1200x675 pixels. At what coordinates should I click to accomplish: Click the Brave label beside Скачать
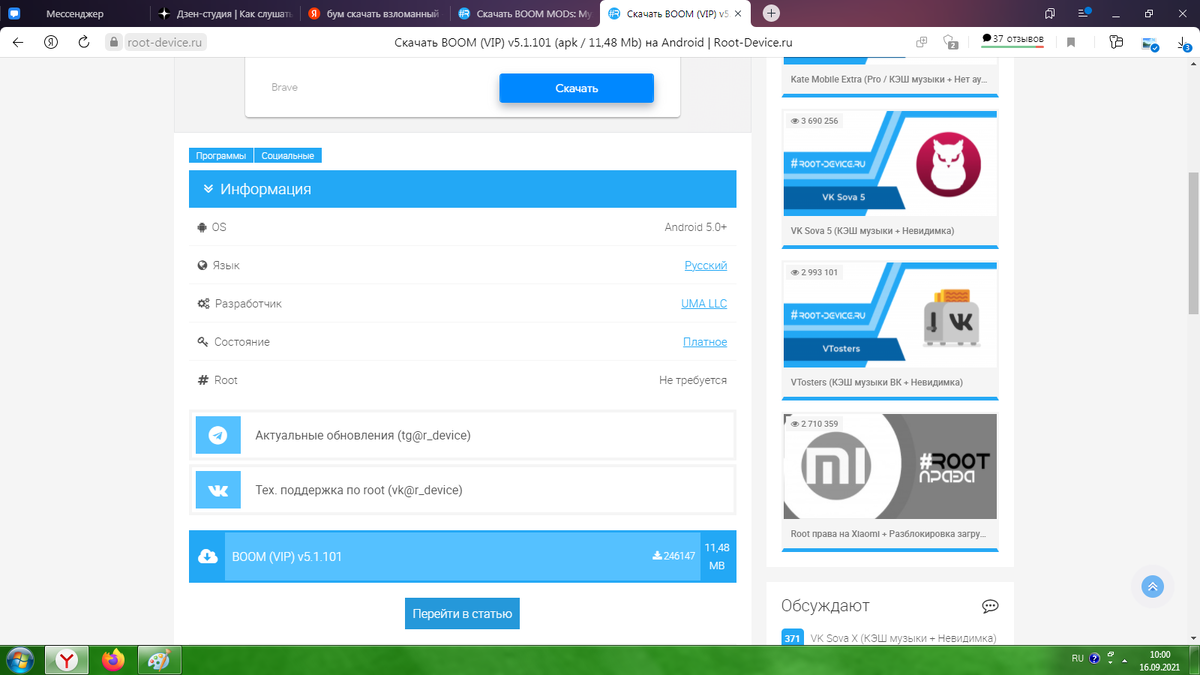[285, 88]
